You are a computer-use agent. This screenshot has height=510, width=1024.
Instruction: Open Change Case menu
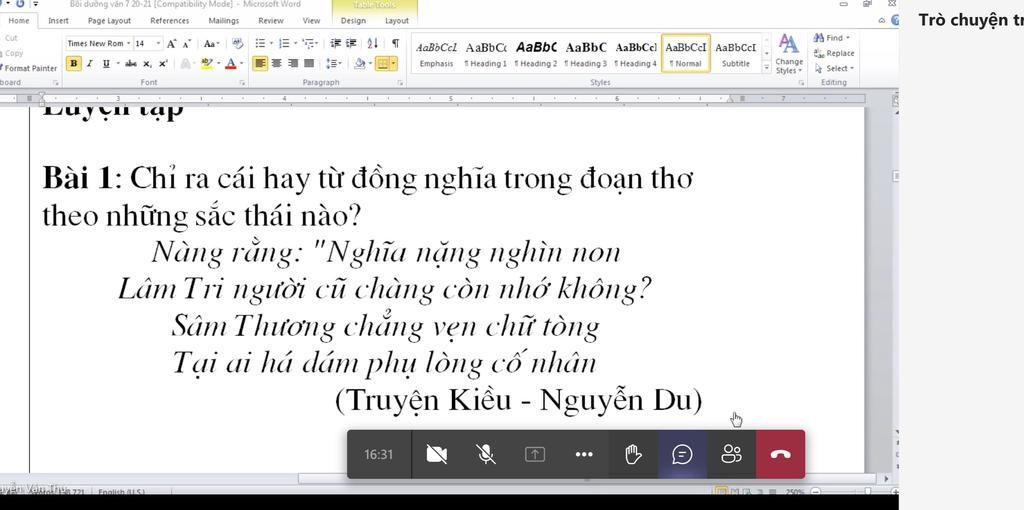tap(211, 44)
